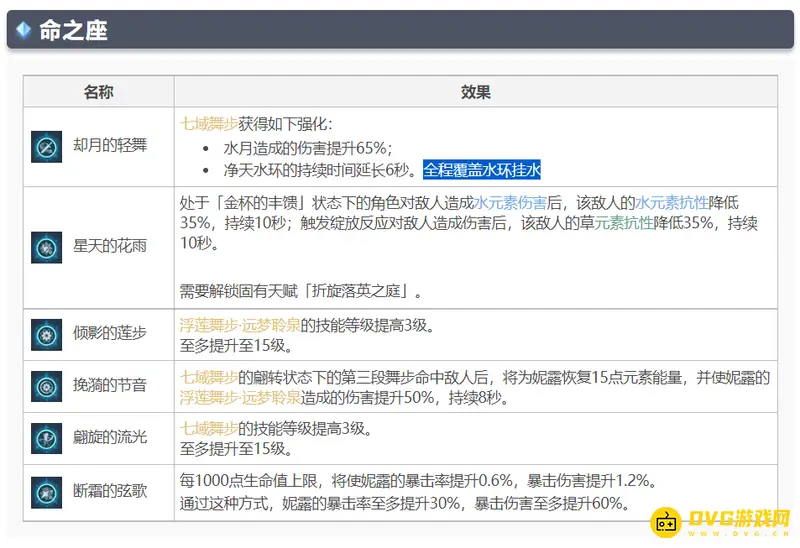The width and height of the screenshot is (800, 548).
Task: Click the 命之座 section title
Action: click(x=73, y=30)
